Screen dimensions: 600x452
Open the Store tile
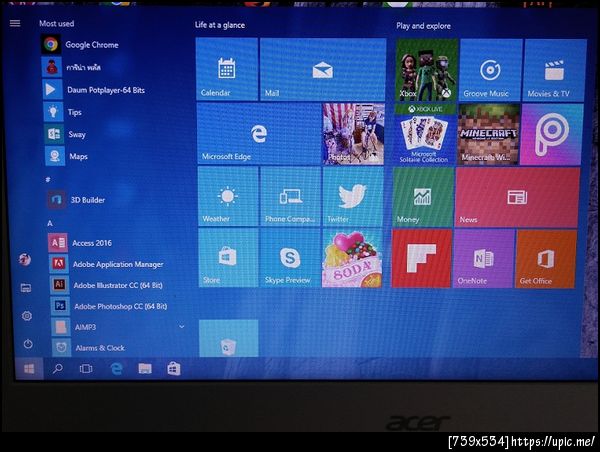point(228,258)
